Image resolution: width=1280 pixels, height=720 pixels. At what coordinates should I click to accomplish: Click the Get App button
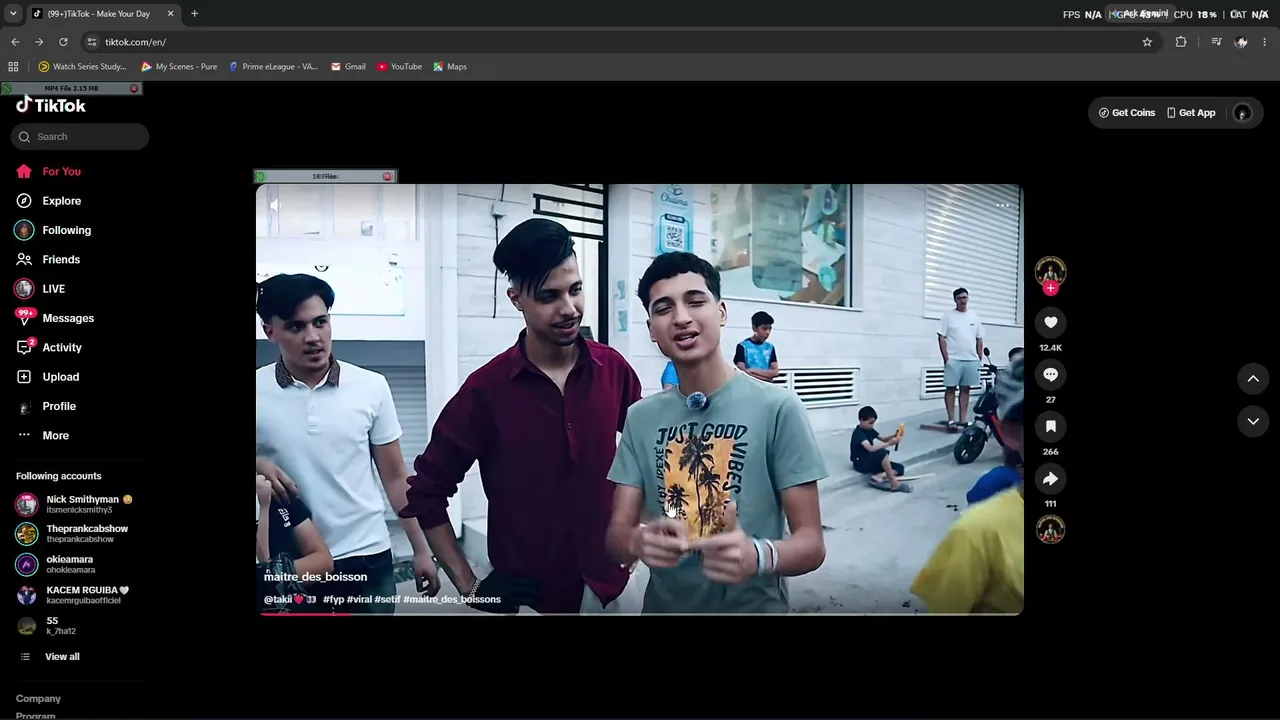point(1191,113)
